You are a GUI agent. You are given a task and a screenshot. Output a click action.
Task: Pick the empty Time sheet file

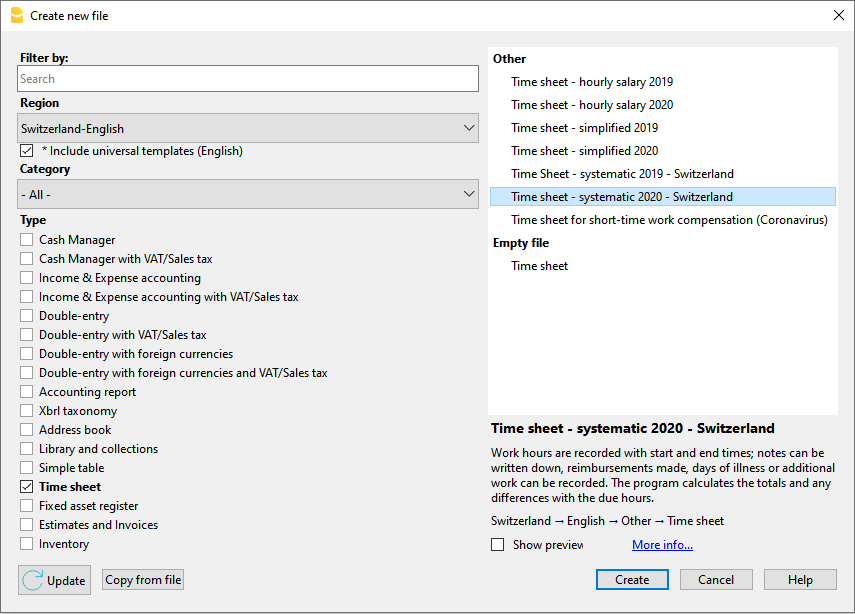pos(540,266)
